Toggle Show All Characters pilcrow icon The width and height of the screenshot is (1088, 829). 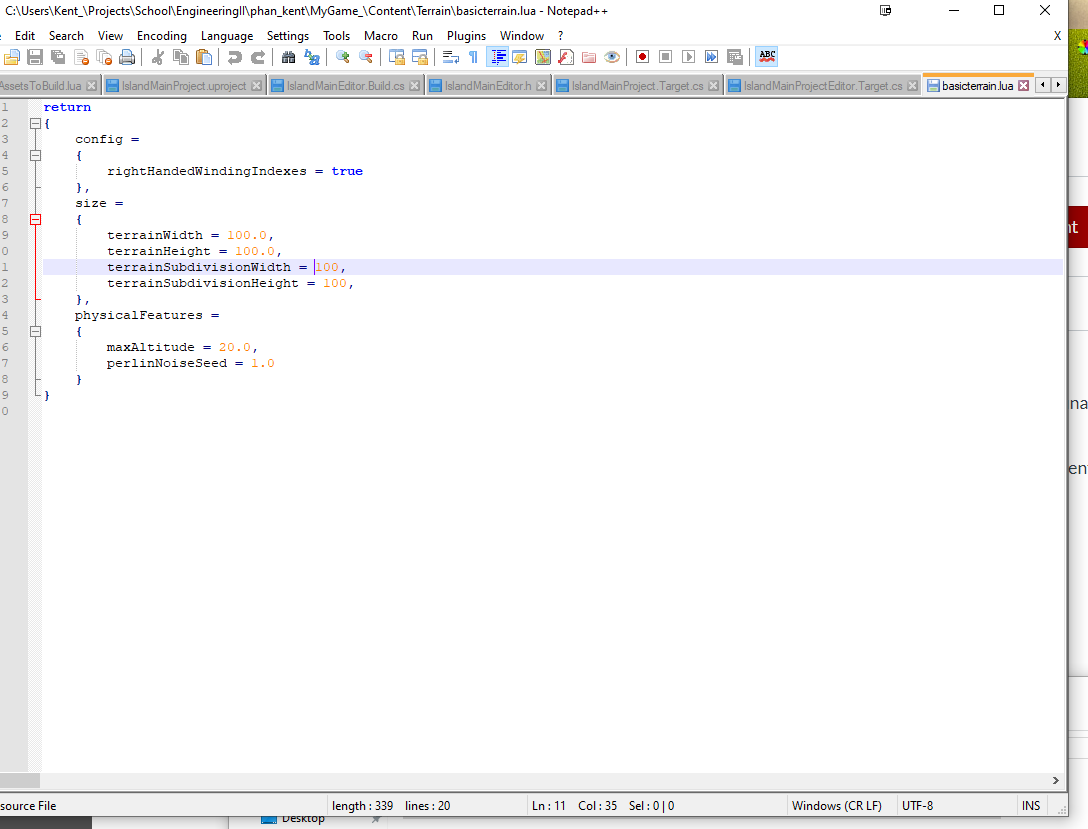click(473, 57)
